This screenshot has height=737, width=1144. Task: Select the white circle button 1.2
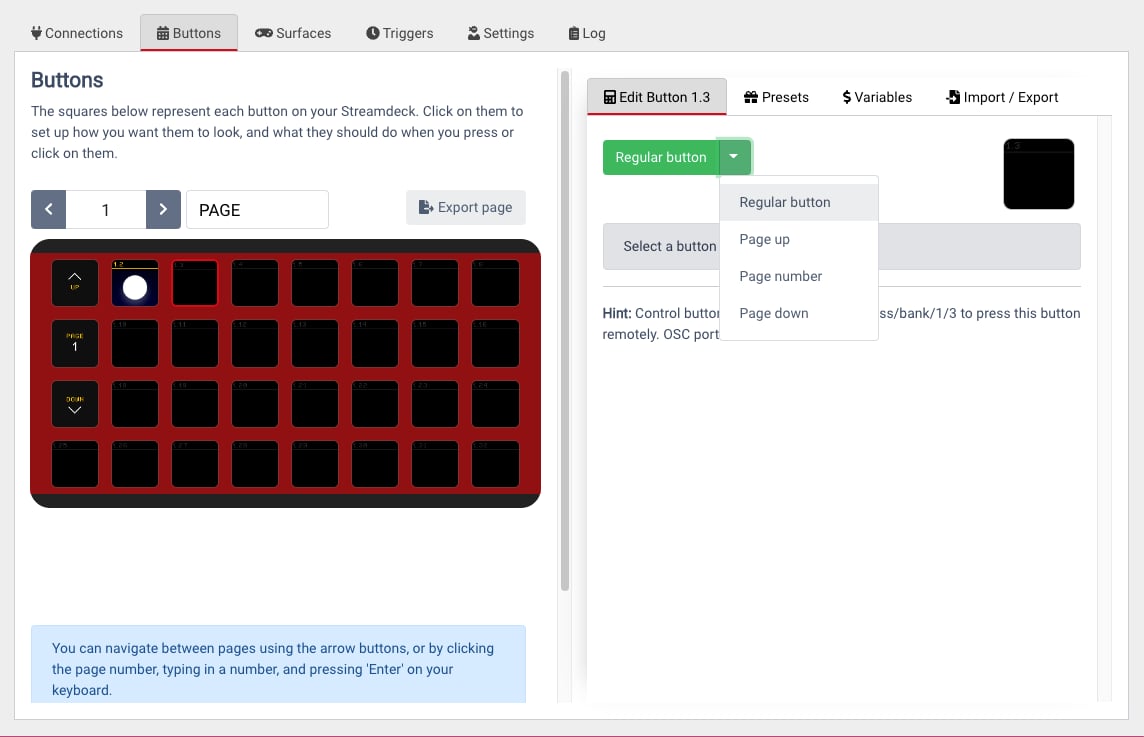pos(135,282)
